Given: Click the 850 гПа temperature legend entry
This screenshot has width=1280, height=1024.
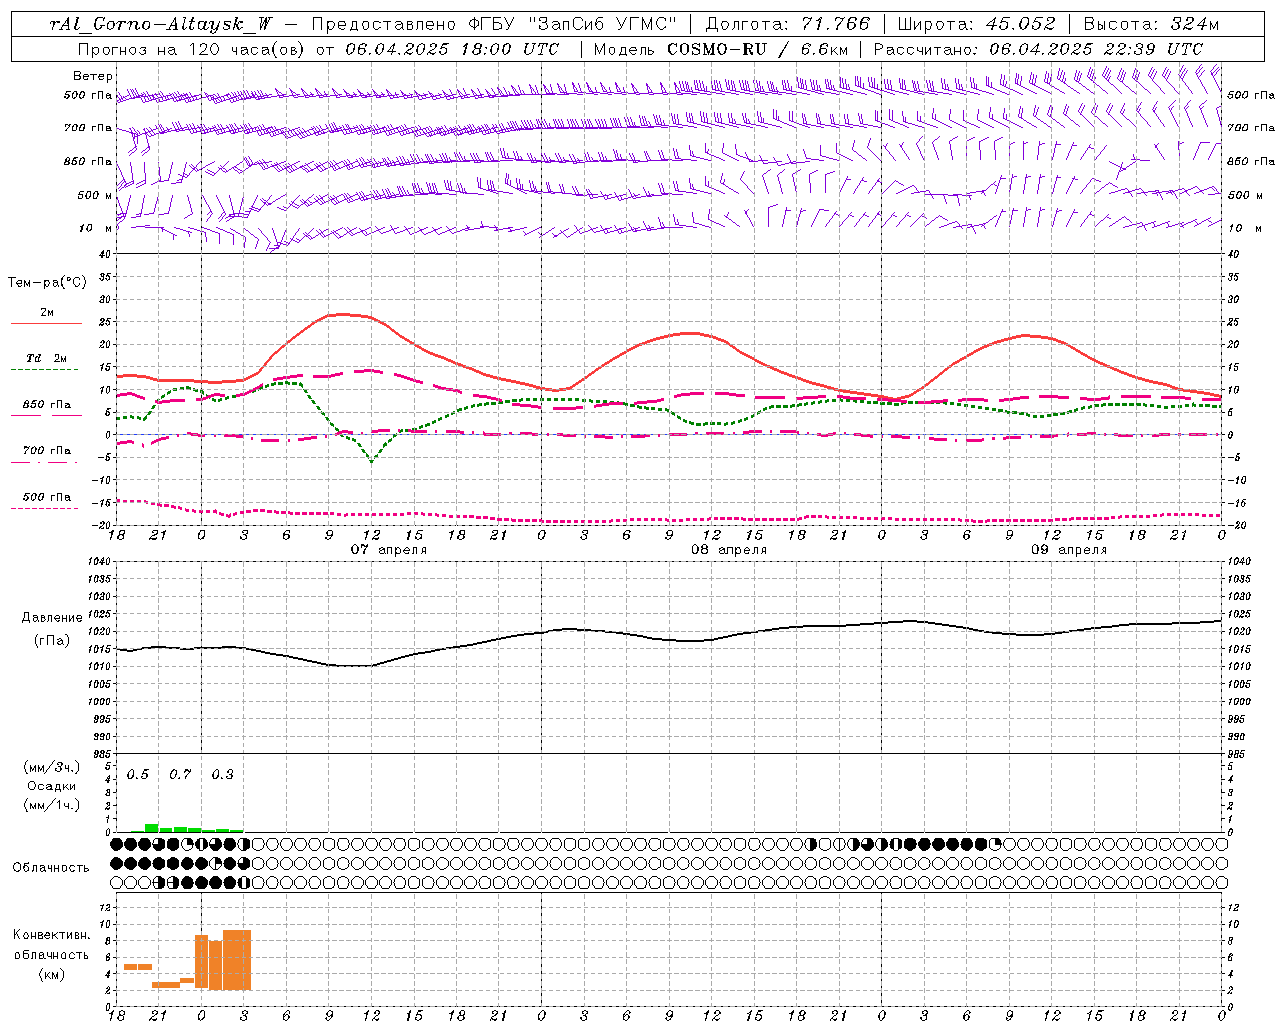Looking at the screenshot, I should [x=46, y=408].
